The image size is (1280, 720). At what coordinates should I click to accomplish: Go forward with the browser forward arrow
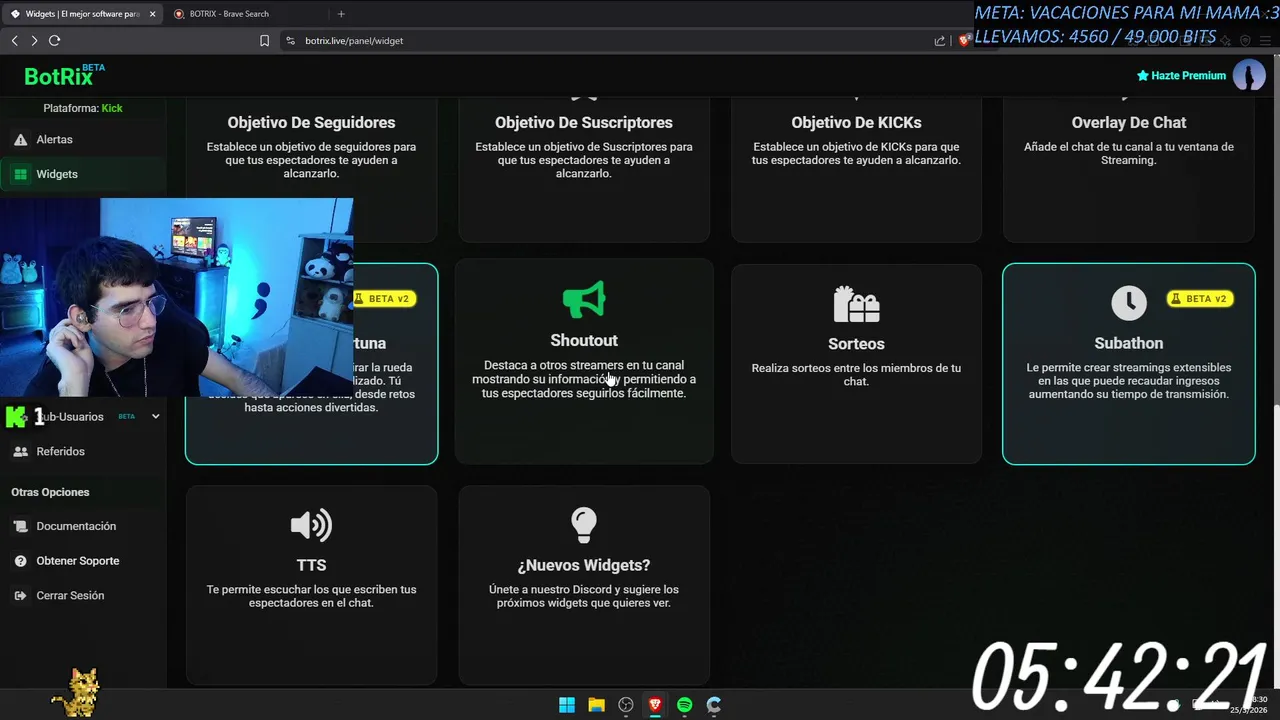(x=34, y=40)
